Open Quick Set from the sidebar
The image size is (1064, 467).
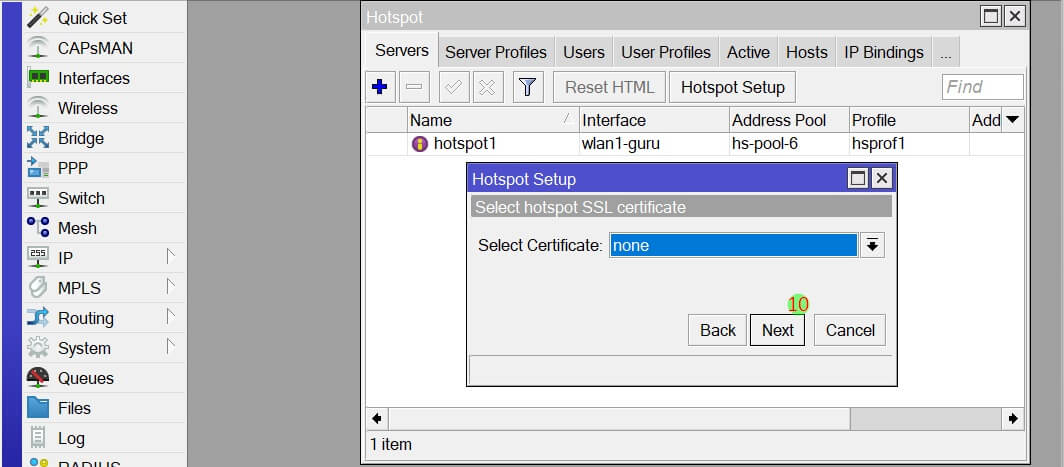click(x=92, y=18)
